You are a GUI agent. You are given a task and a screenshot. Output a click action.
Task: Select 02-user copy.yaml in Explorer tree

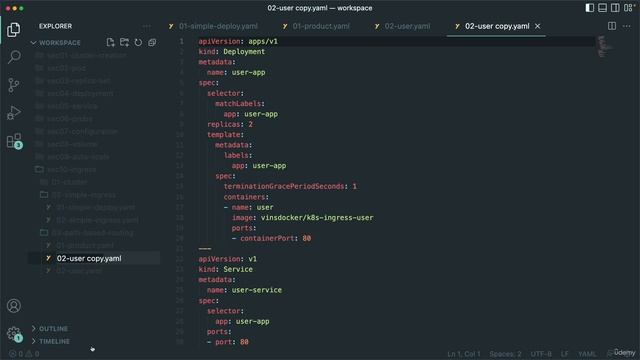(94, 258)
